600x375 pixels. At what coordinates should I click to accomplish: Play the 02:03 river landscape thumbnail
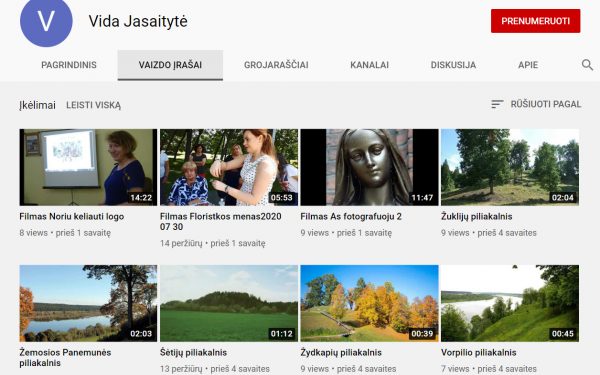88,303
